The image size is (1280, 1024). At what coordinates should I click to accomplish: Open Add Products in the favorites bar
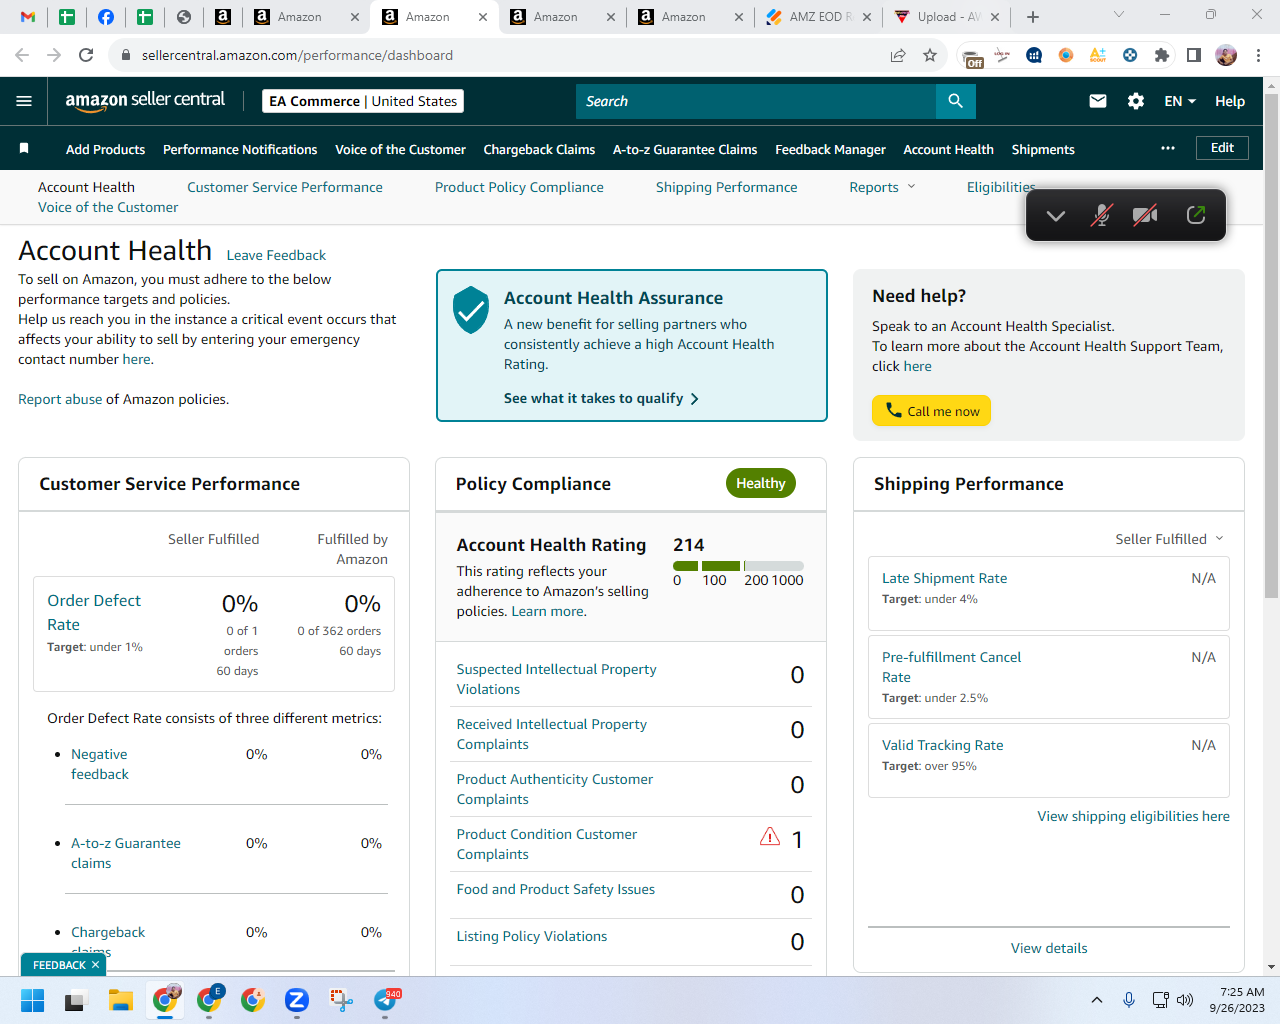(105, 149)
